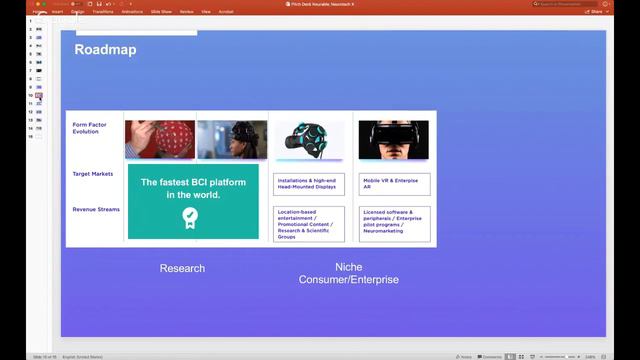Screen dimensions: 640x360
Task: Select the red EEG cap image
Action: (160, 139)
